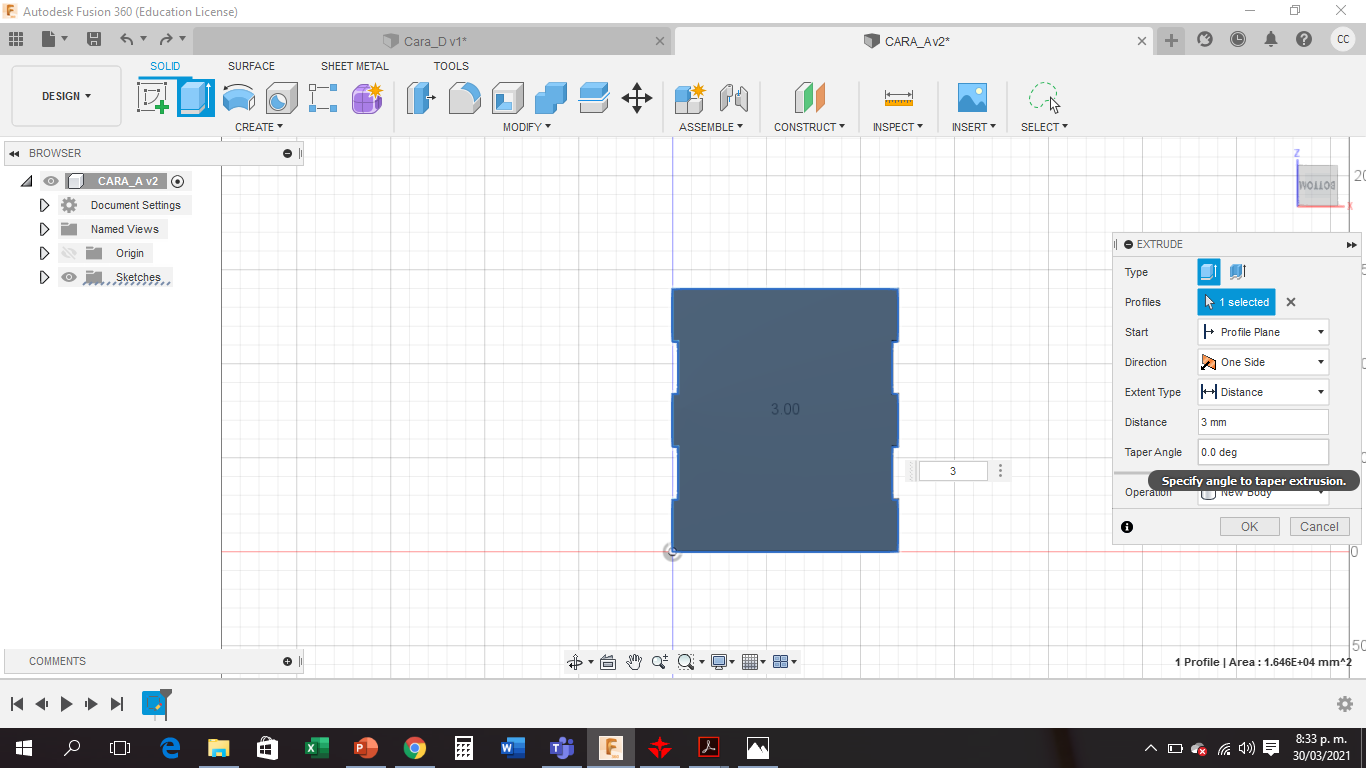Open the DESIGN workspace dropdown
Screen dimensions: 1366x768
click(x=66, y=96)
